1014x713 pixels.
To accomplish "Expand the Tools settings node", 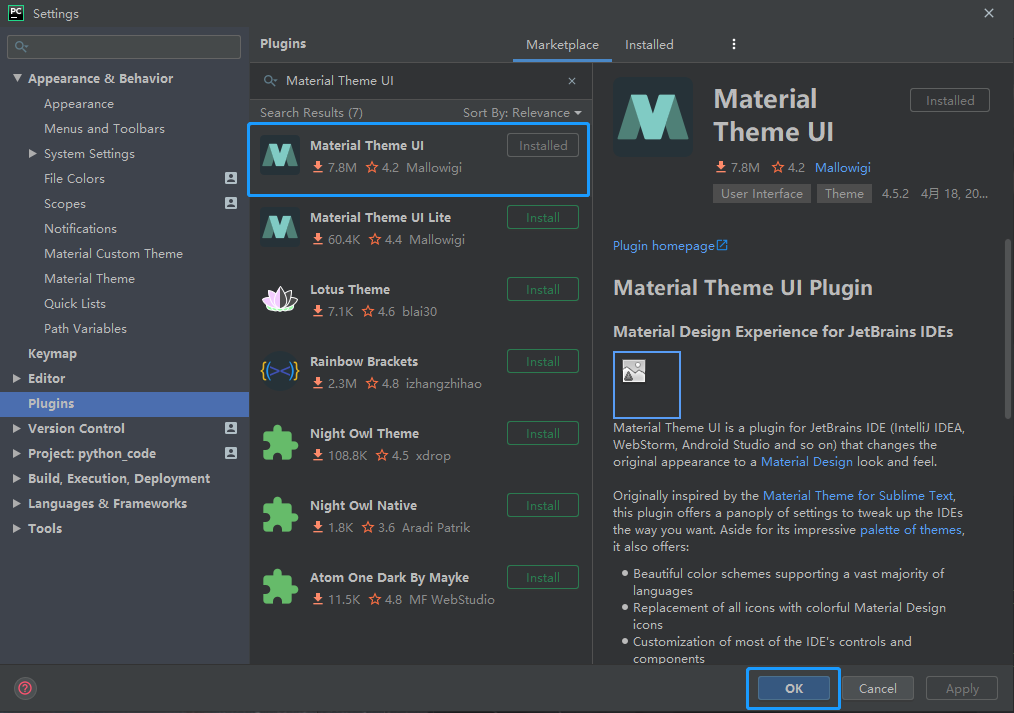I will [17, 528].
